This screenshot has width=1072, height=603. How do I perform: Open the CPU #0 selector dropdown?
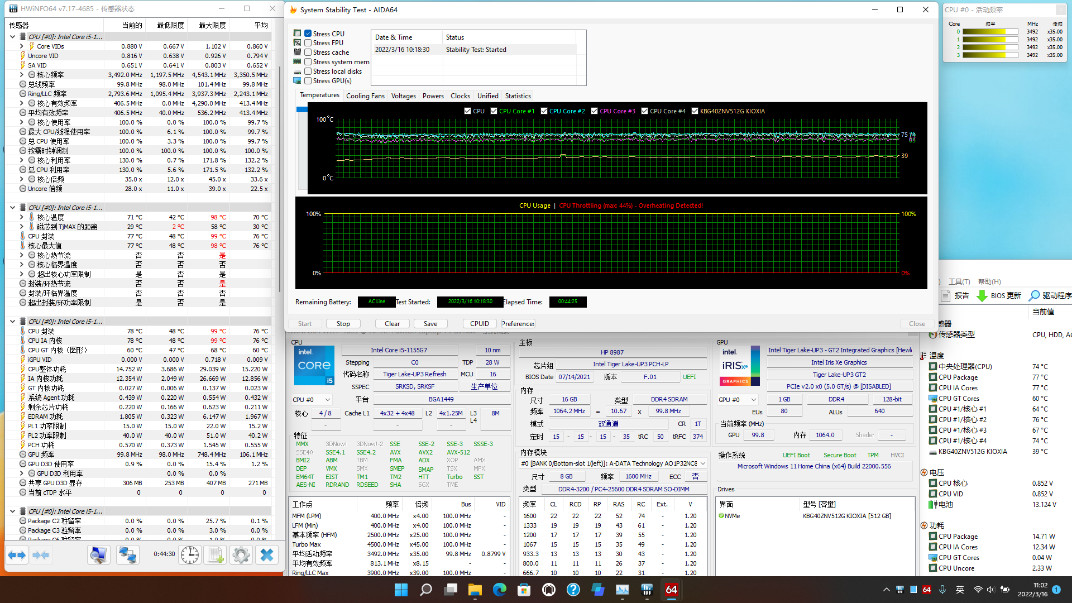point(312,399)
